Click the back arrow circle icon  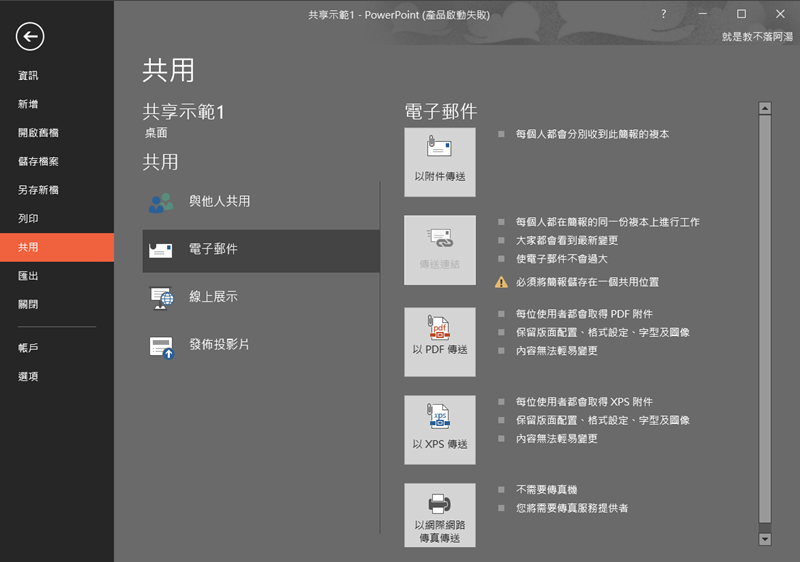tap(30, 37)
